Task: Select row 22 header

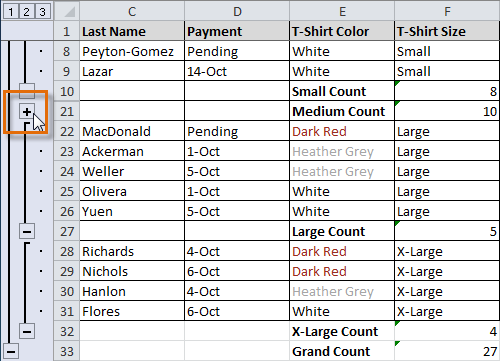Action: click(67, 131)
